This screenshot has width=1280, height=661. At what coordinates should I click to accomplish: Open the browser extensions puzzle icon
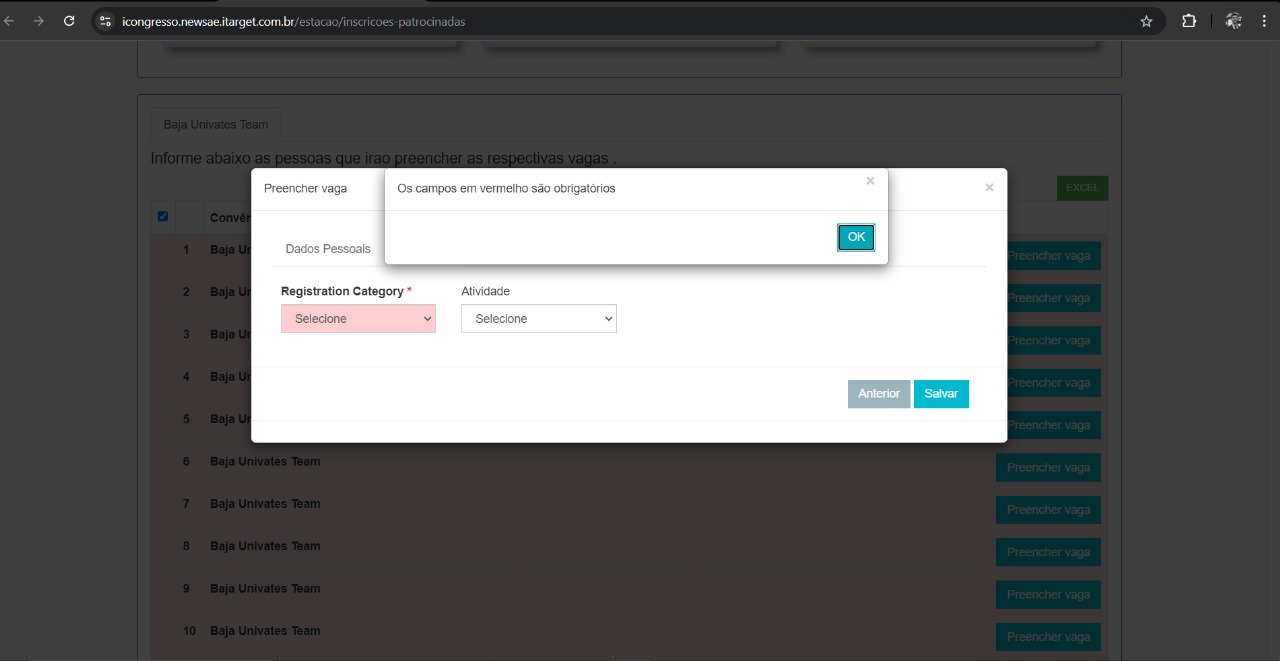pyautogui.click(x=1189, y=21)
